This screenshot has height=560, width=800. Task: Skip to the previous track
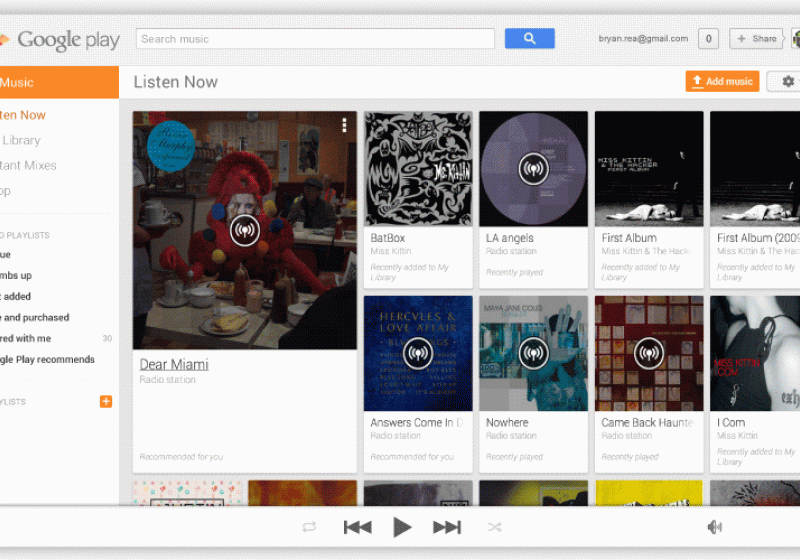358,527
